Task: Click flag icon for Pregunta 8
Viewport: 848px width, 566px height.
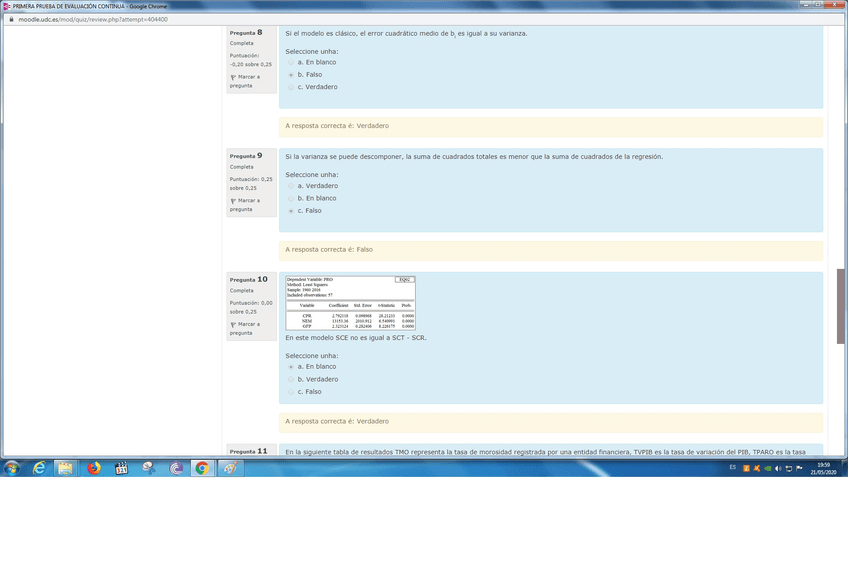Action: (233, 77)
